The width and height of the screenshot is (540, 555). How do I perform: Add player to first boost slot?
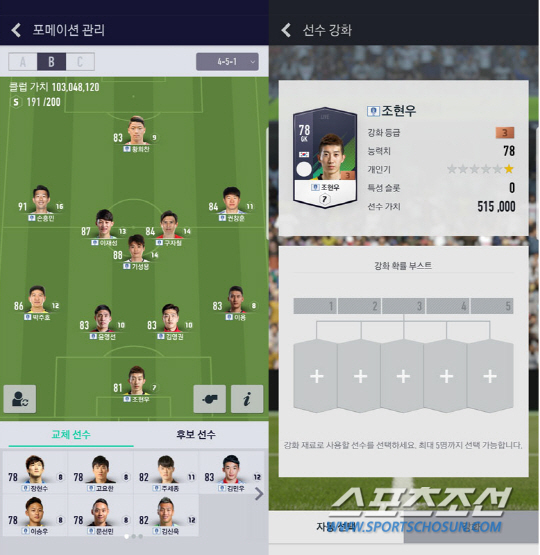click(316, 376)
